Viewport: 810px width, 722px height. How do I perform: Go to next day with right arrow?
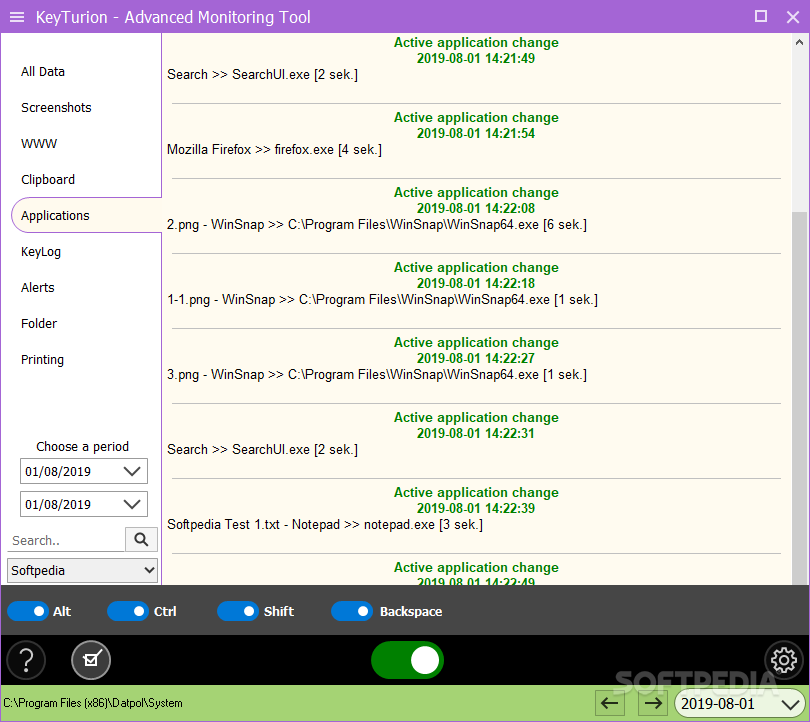click(653, 703)
